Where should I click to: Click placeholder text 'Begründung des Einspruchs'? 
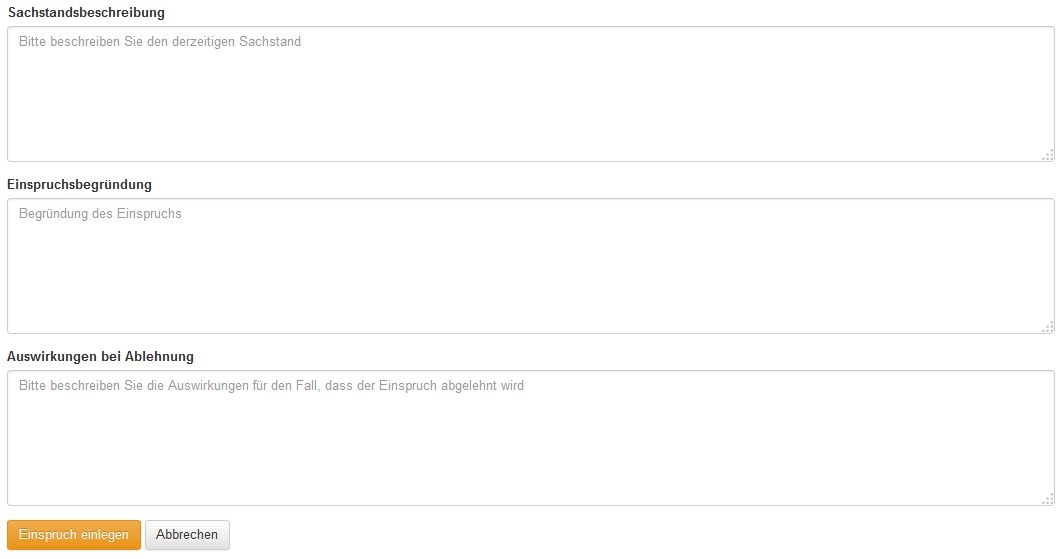(100, 214)
